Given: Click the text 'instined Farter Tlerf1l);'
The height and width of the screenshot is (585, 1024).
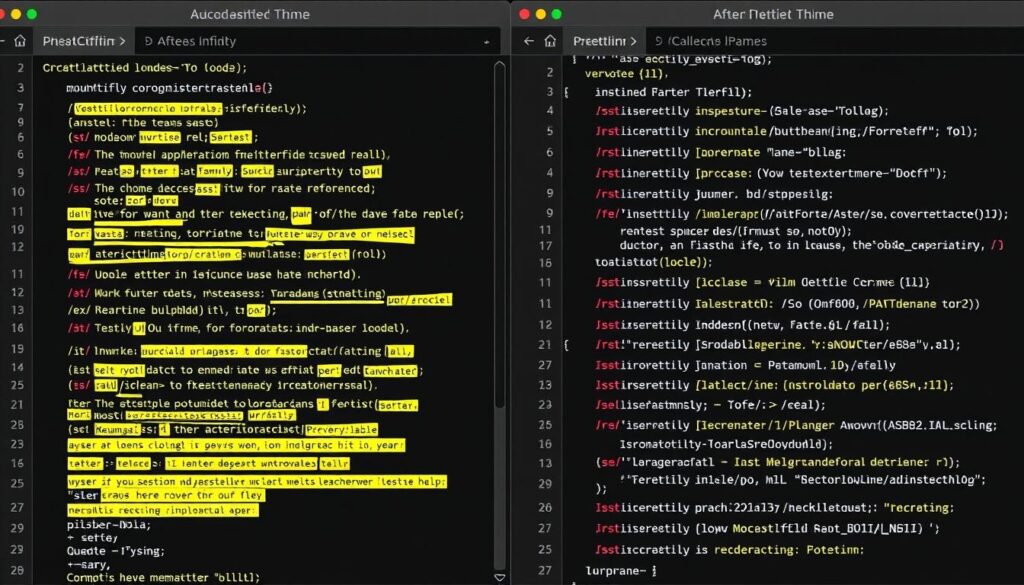Looking at the screenshot, I should 673,93.
